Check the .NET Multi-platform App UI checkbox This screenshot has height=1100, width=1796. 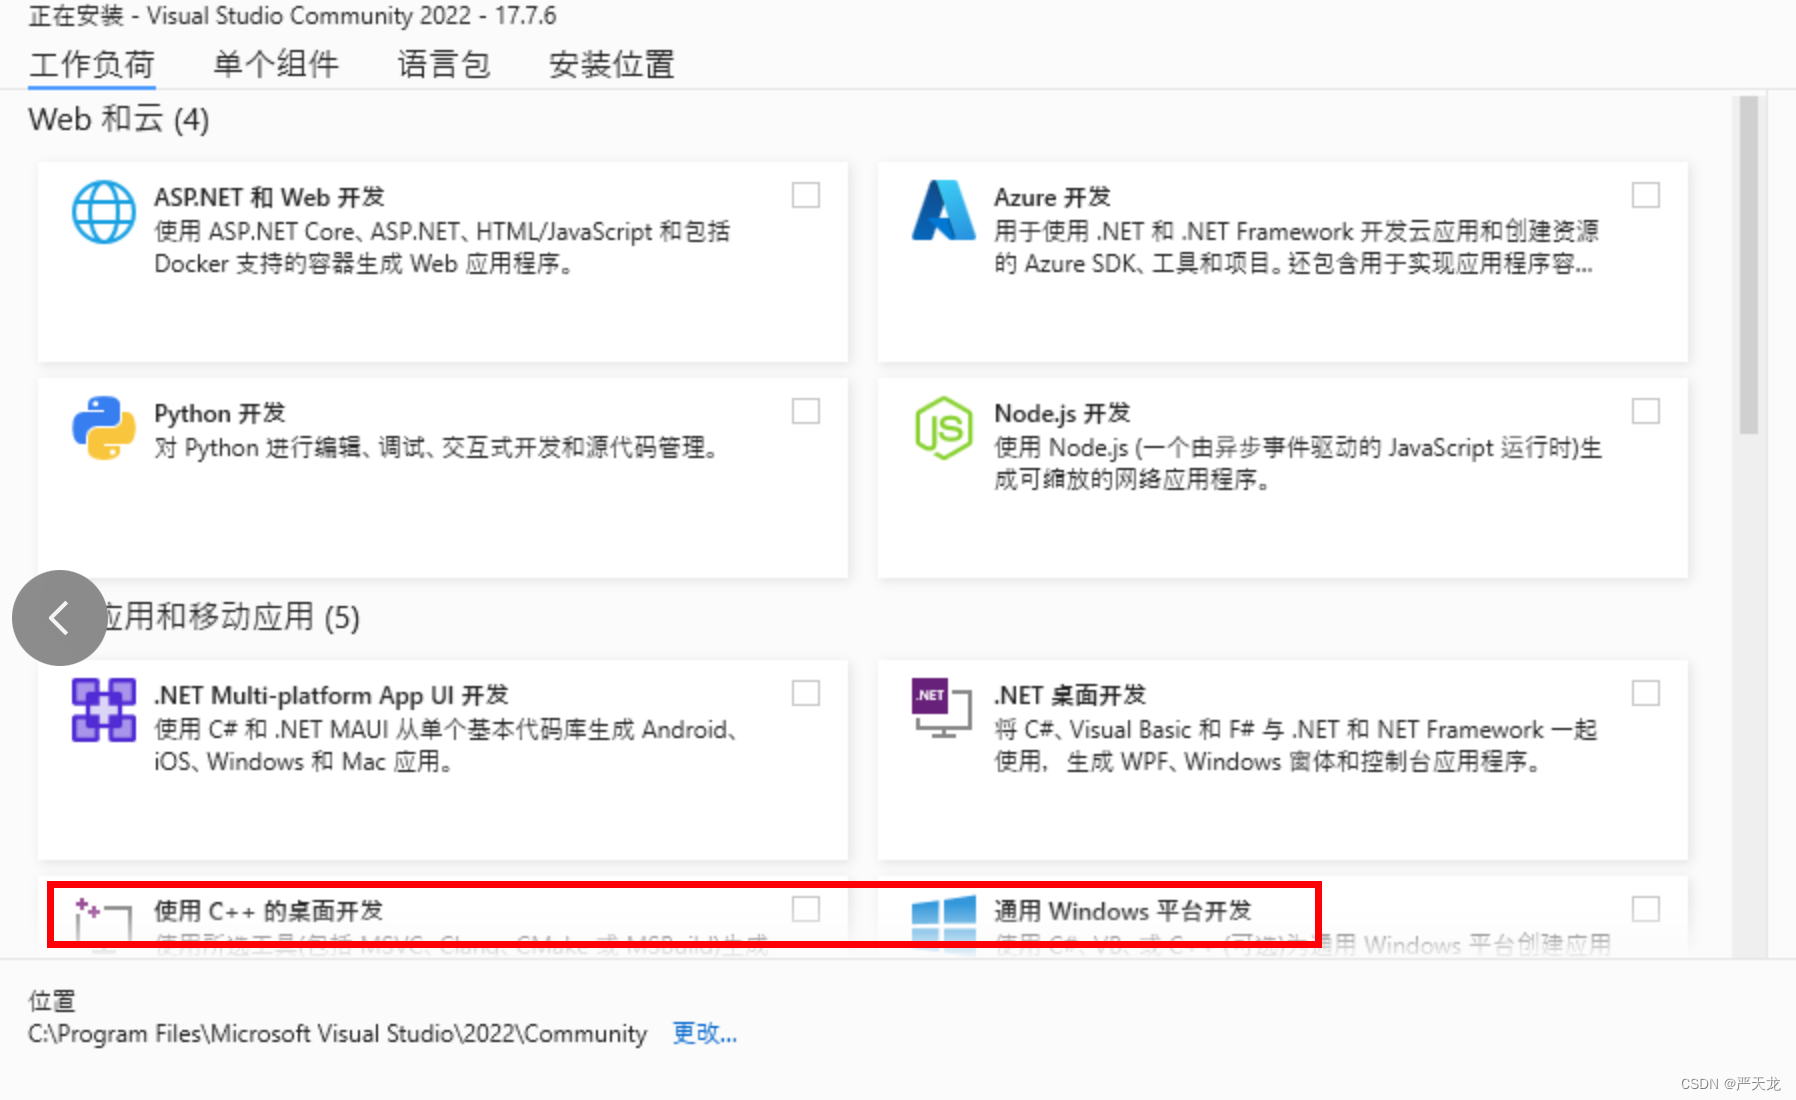806,693
